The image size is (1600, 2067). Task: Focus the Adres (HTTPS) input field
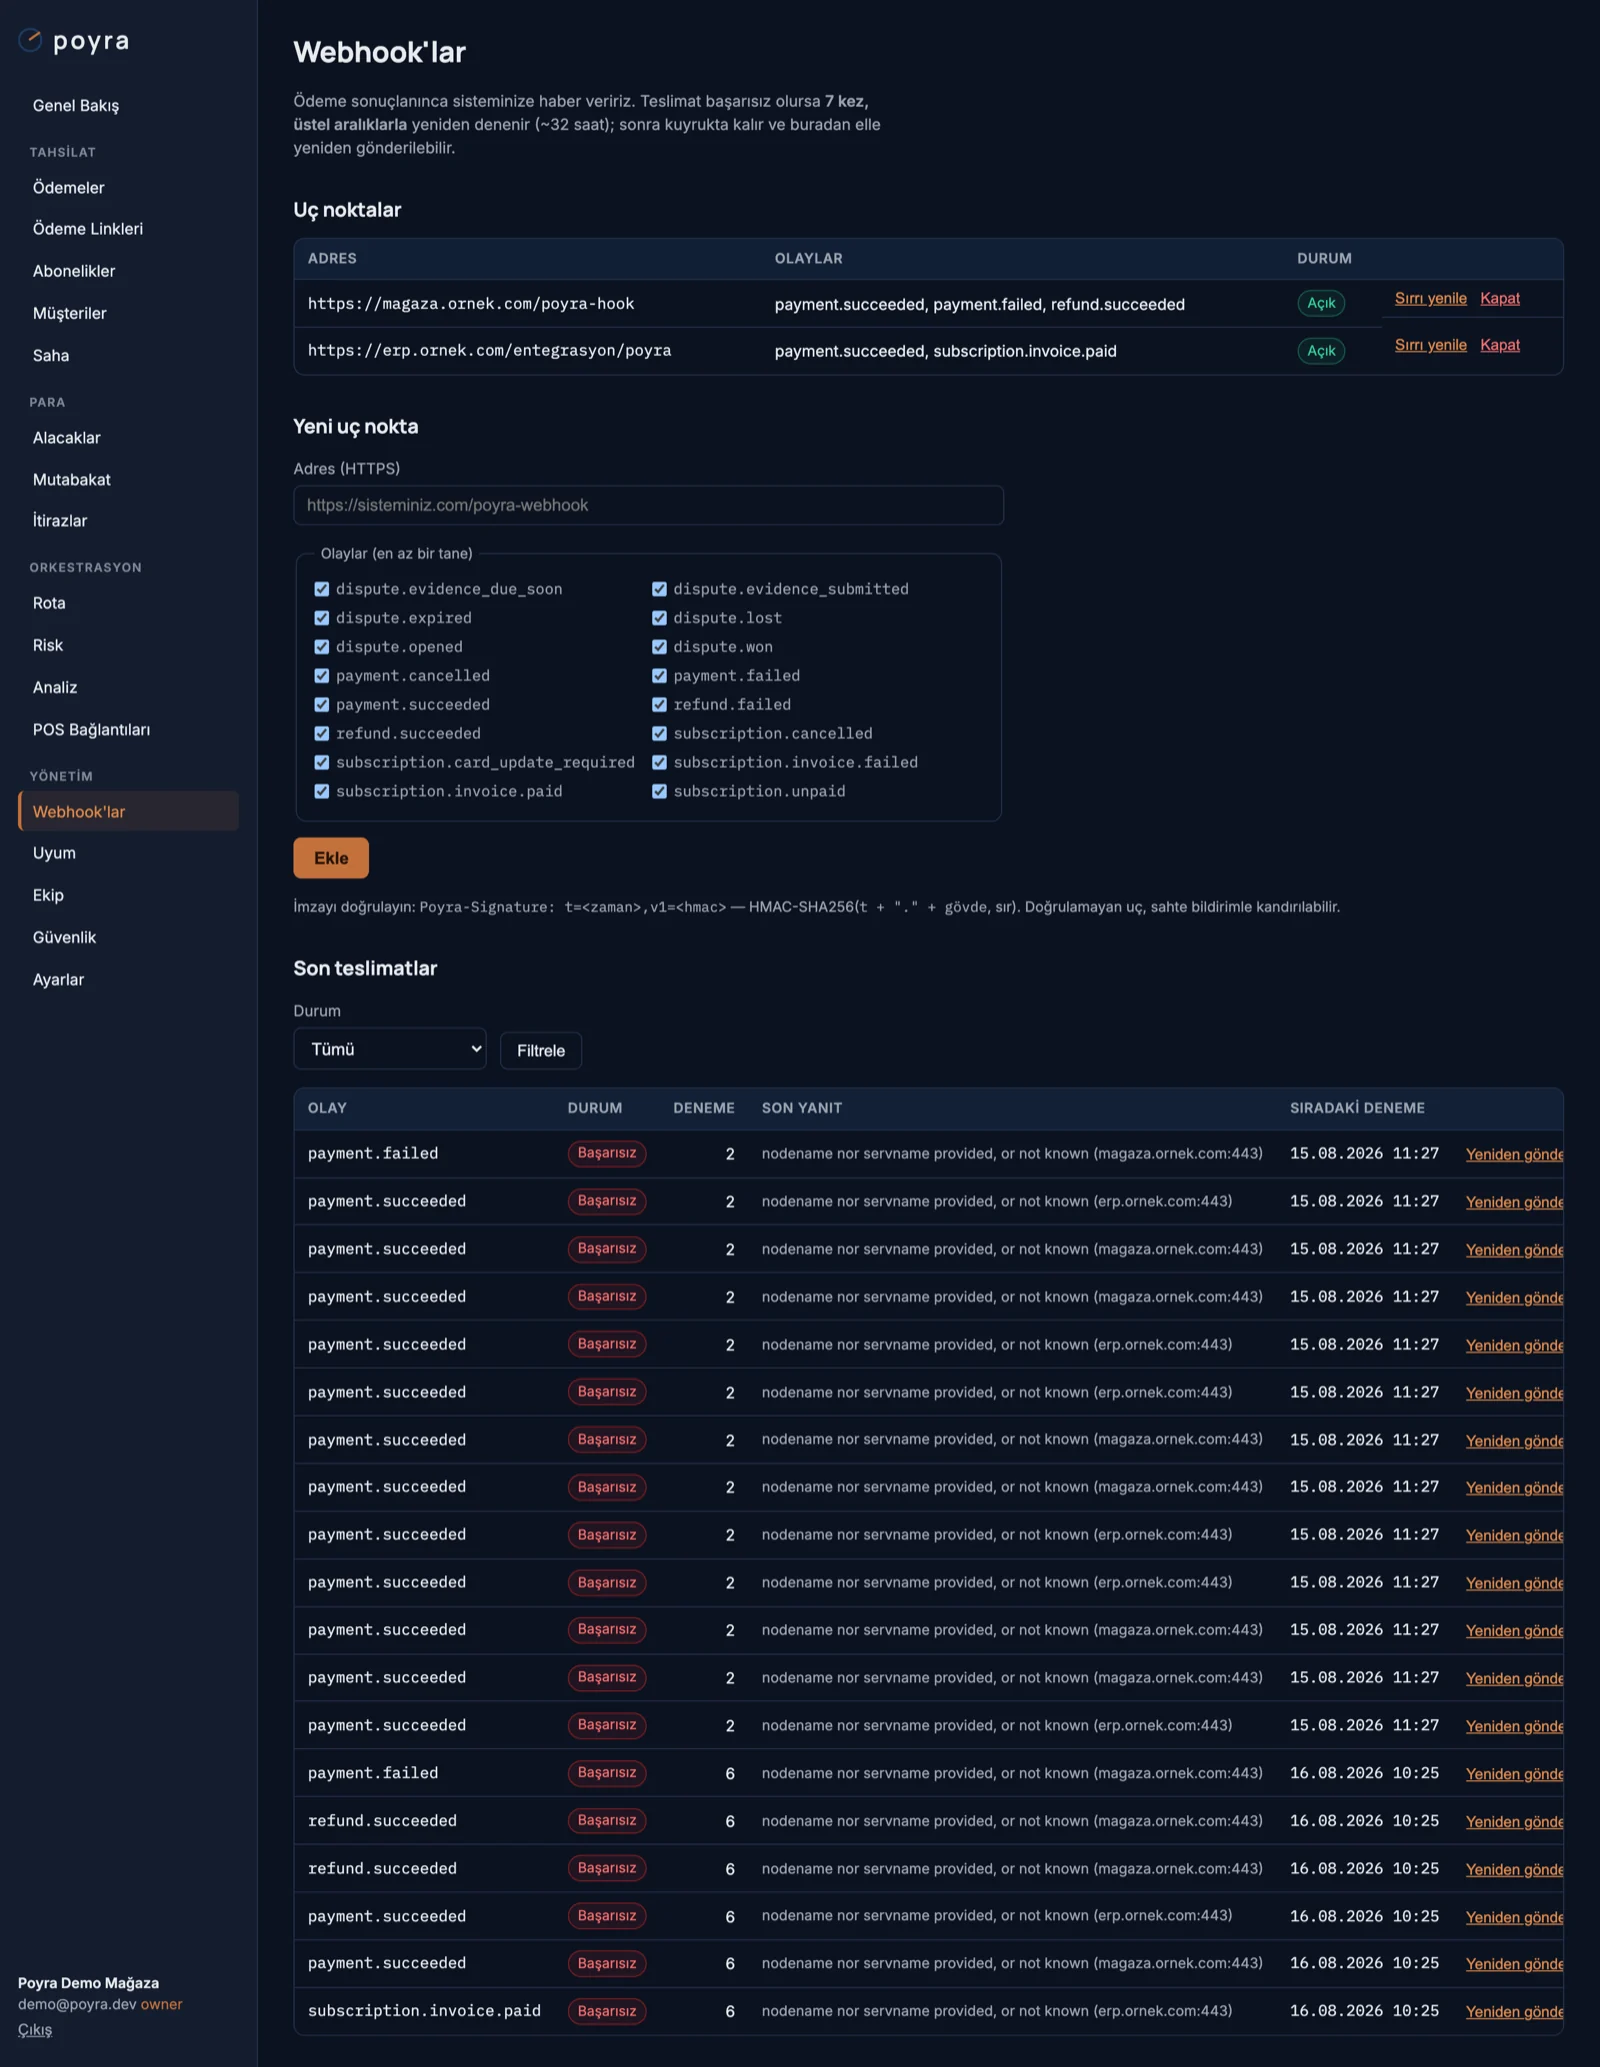[x=649, y=505]
